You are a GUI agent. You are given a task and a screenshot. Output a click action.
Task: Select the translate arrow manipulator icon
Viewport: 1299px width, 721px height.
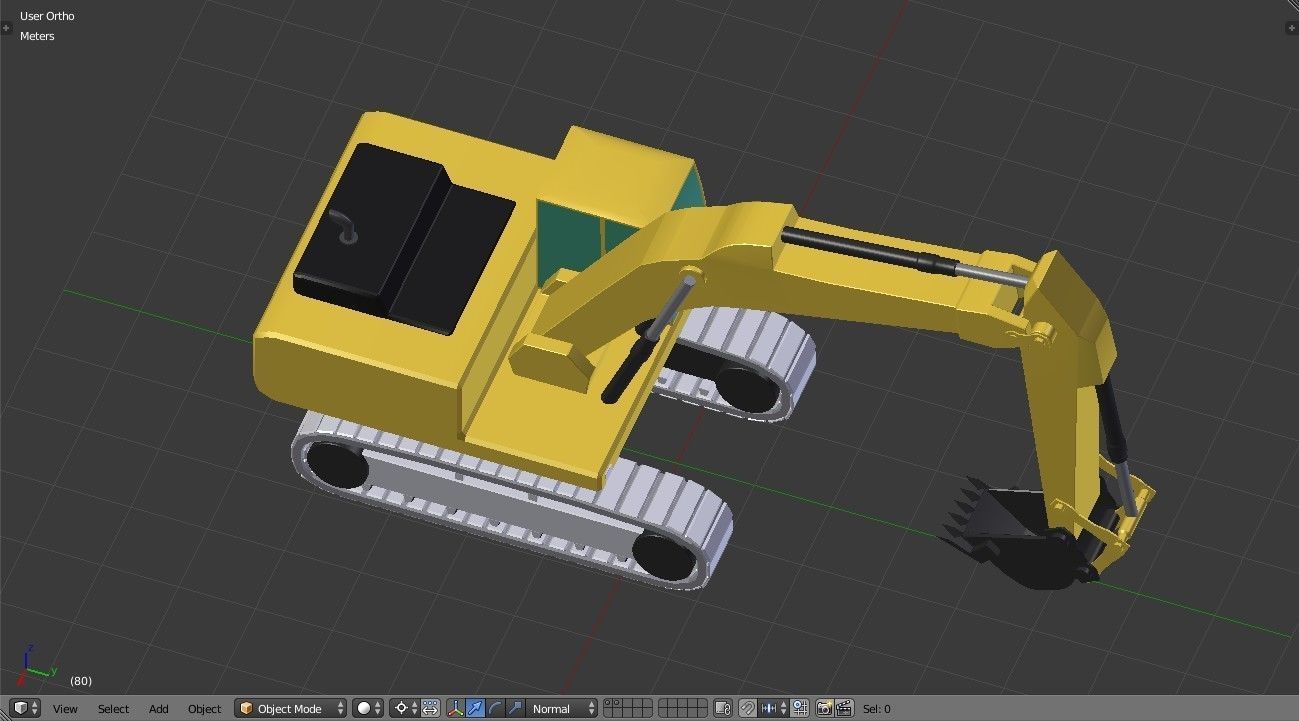[x=476, y=708]
